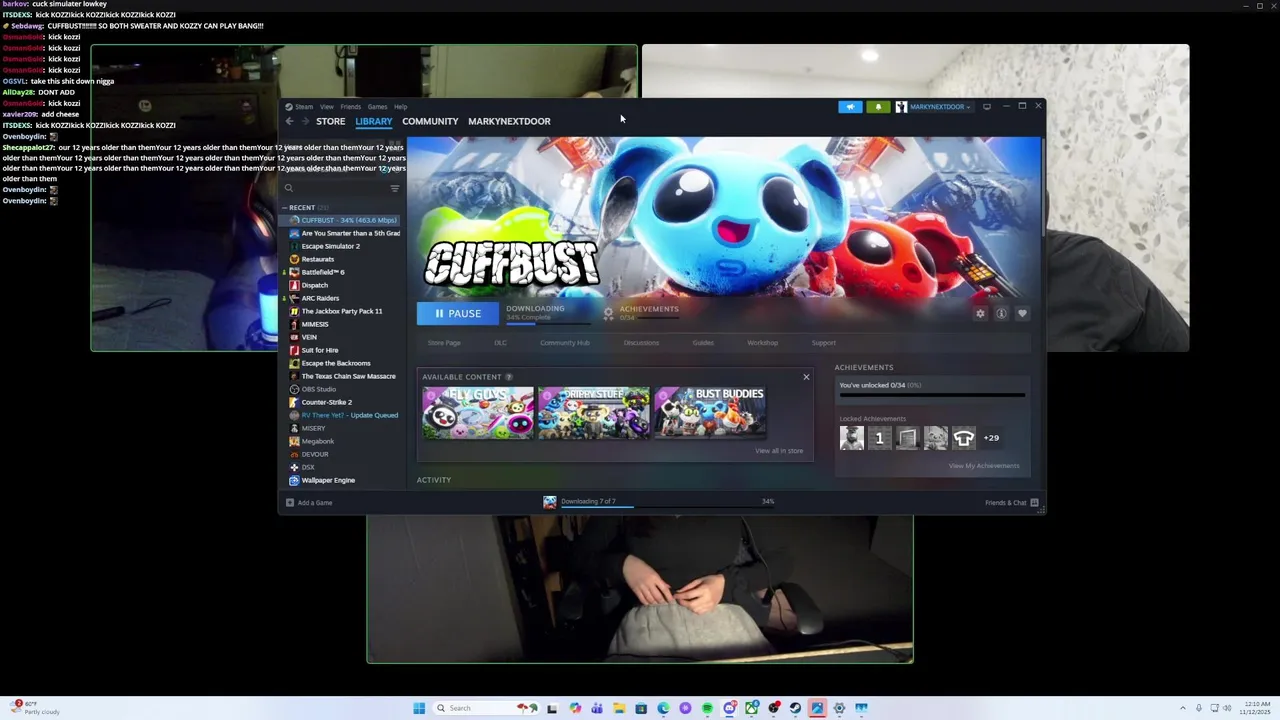Click the Add a Game plus icon

pyautogui.click(x=290, y=503)
